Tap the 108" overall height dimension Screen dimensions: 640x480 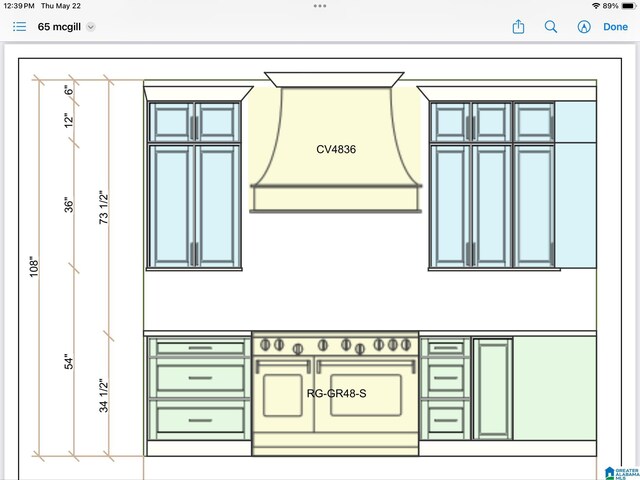[x=34, y=267]
